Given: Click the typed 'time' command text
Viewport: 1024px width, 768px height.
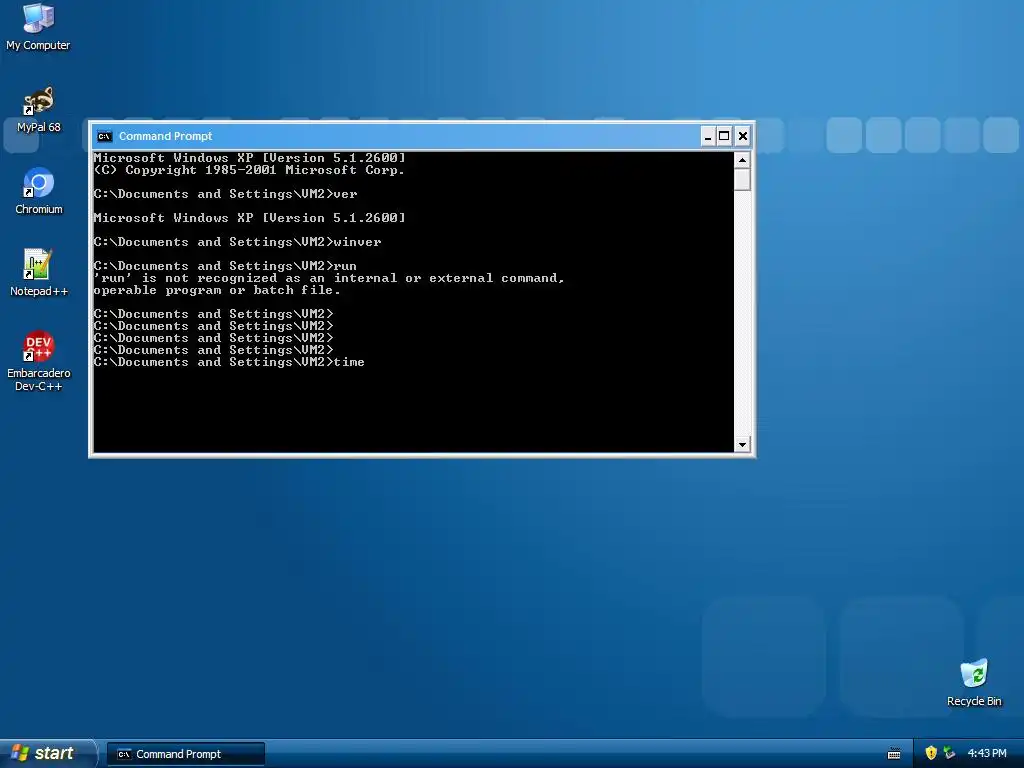Looking at the screenshot, I should pos(349,362).
